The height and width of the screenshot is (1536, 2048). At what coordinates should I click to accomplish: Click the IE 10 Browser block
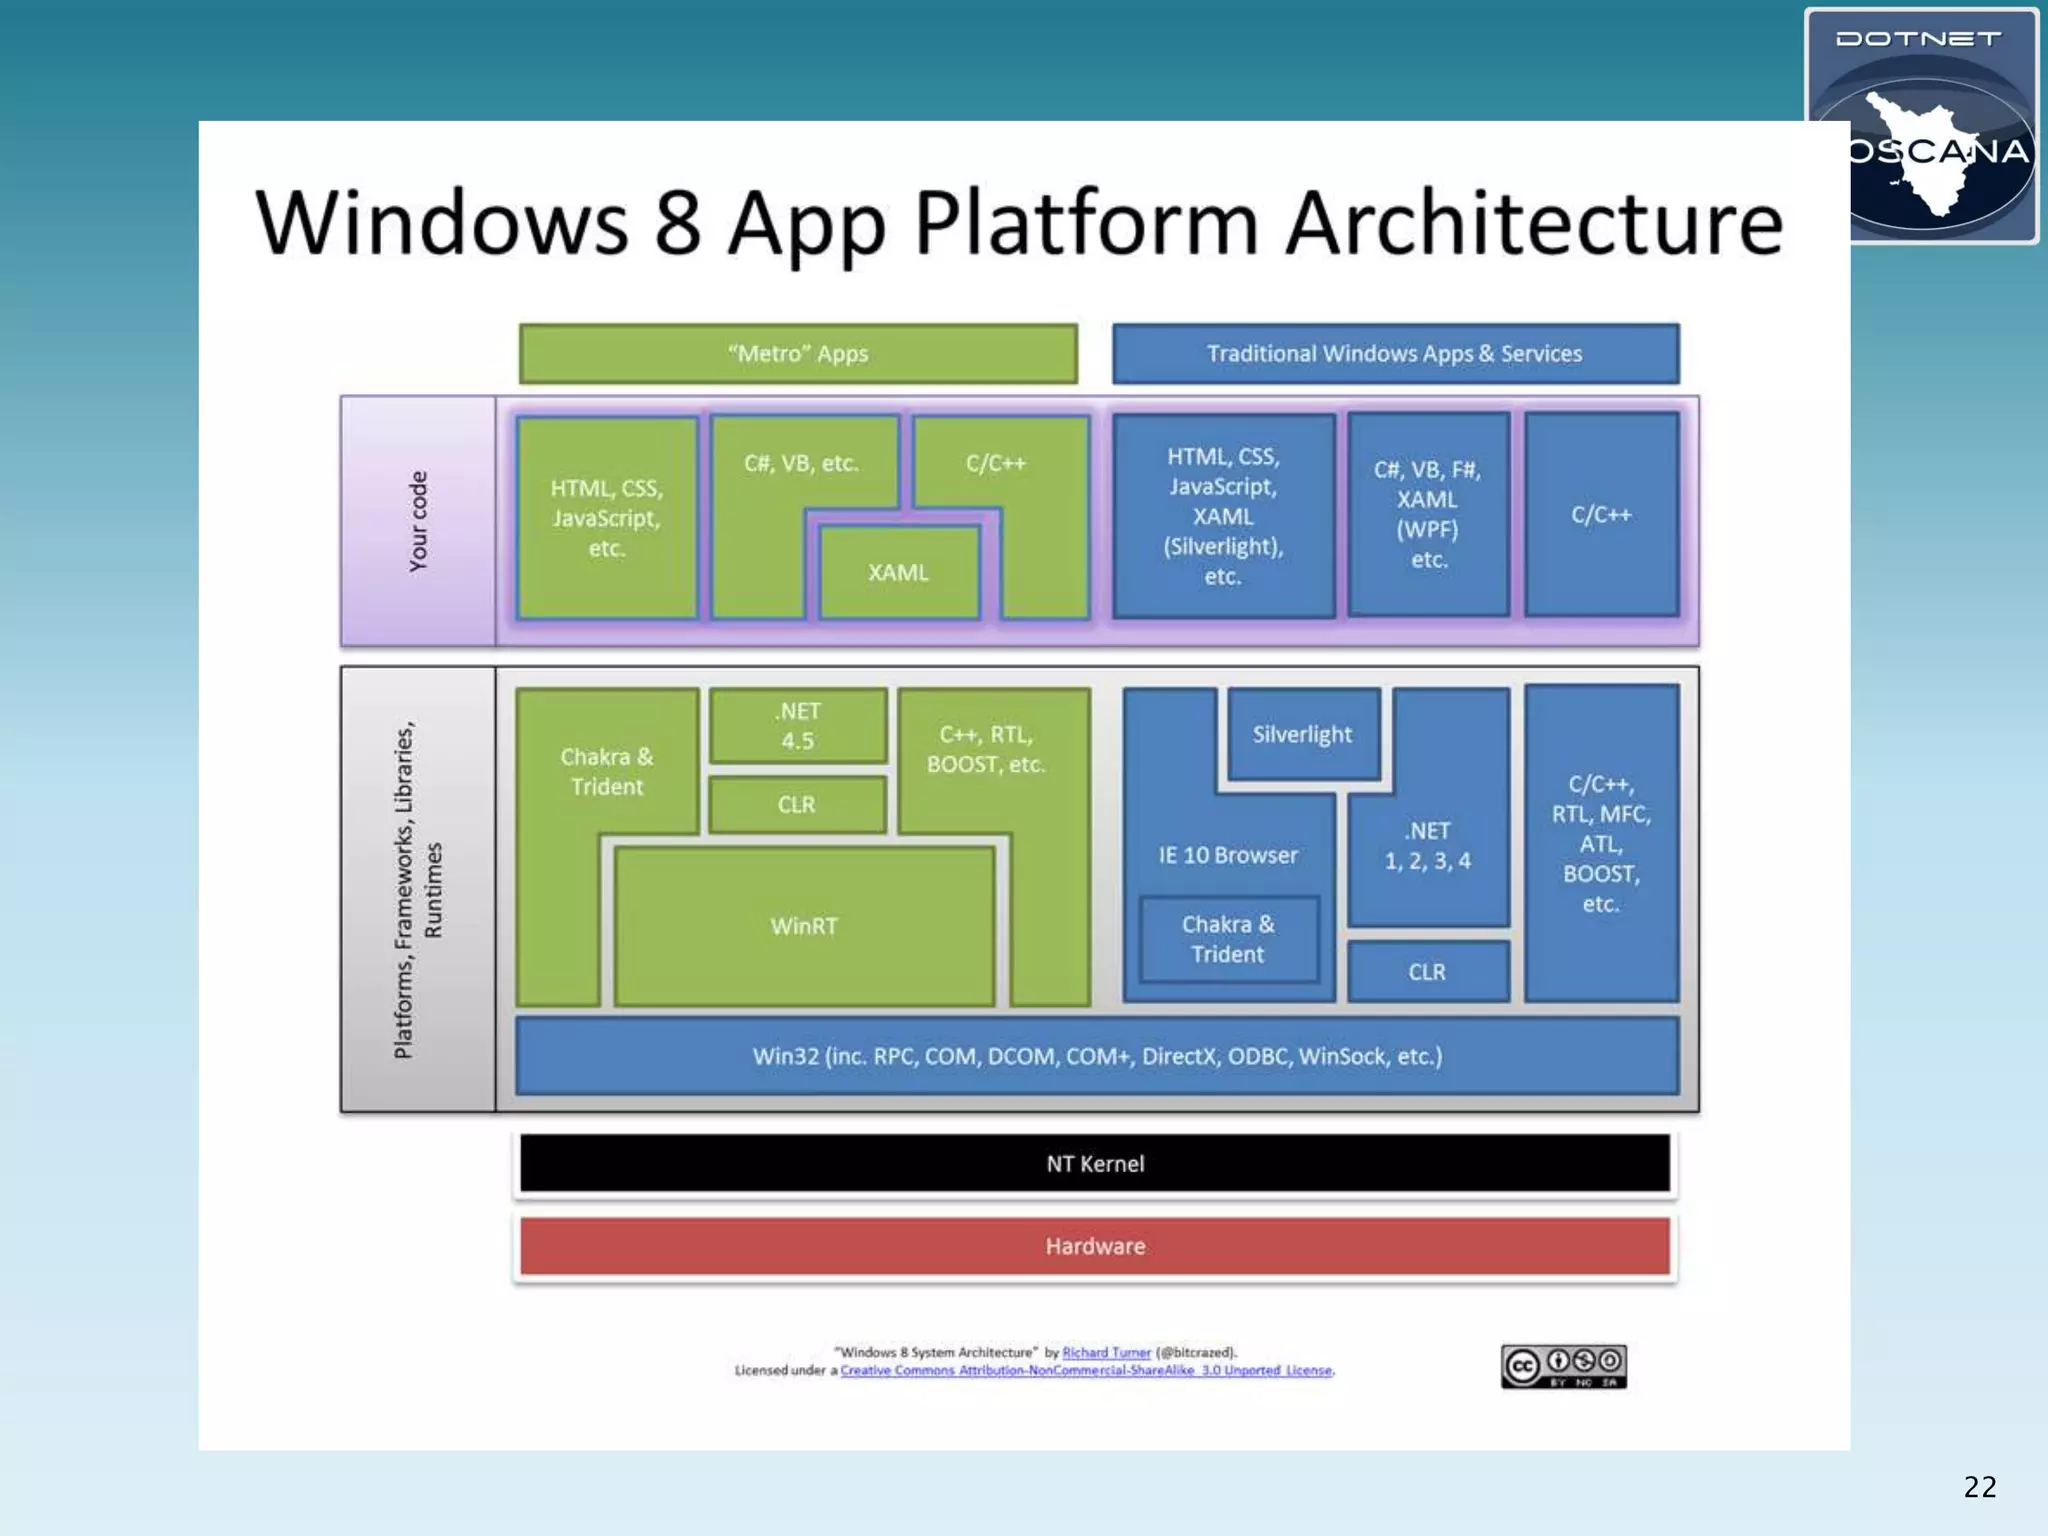click(1228, 855)
